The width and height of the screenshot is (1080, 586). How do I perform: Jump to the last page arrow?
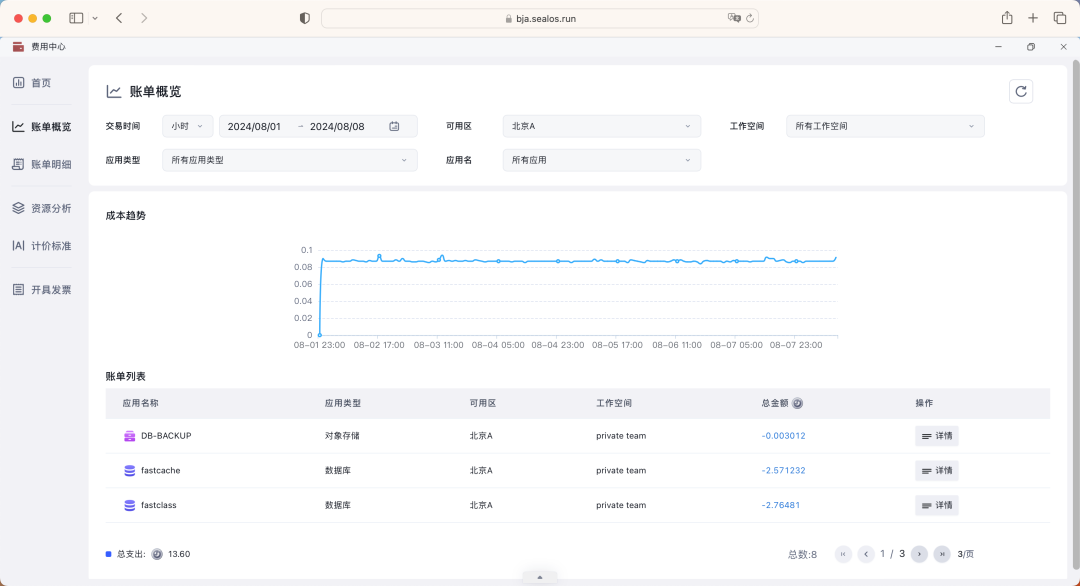pos(942,554)
